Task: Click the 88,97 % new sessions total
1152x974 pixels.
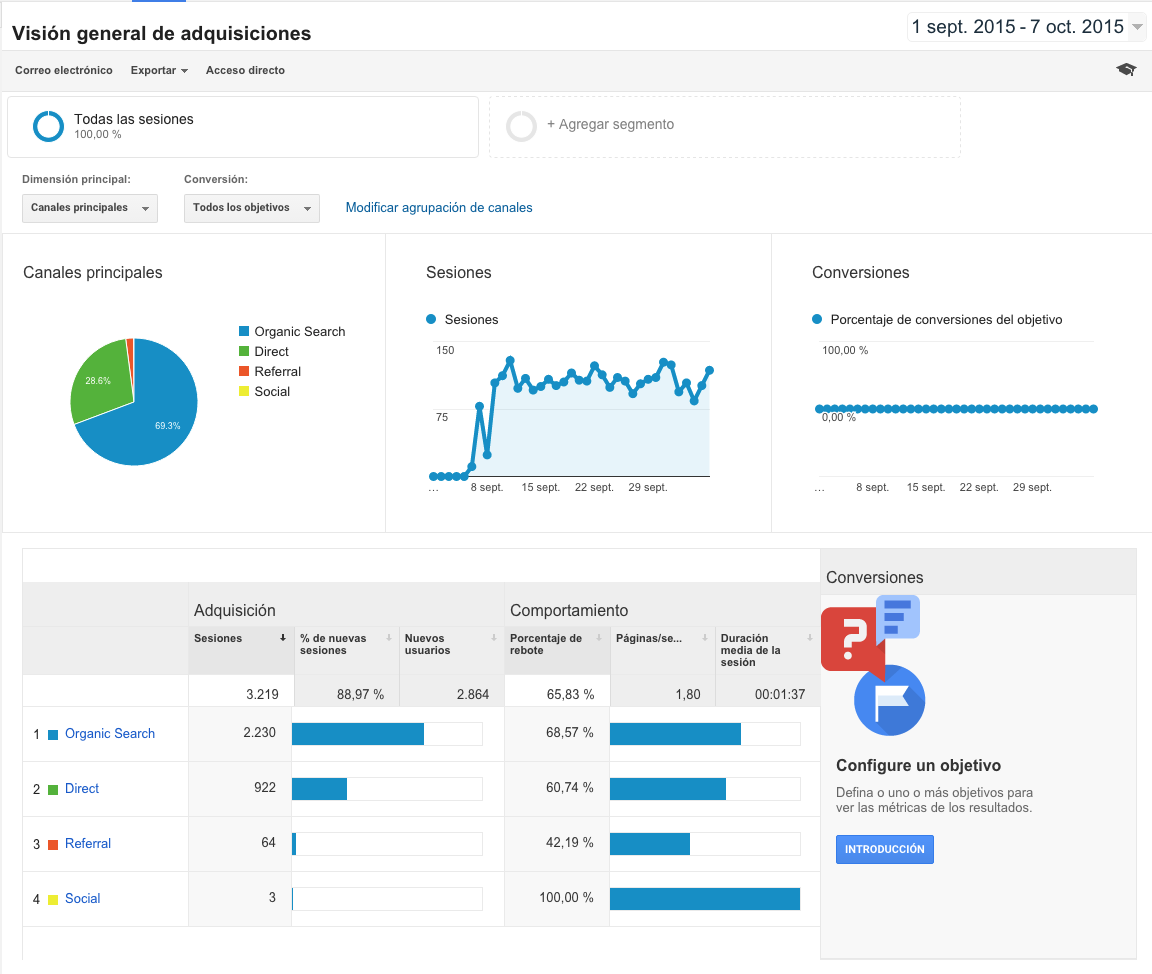Action: (x=360, y=694)
